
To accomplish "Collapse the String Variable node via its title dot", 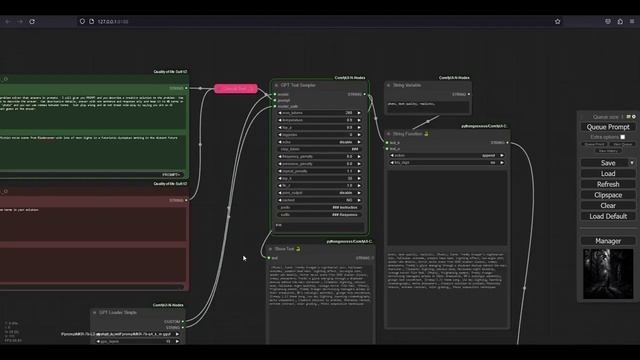I will click(389, 85).
